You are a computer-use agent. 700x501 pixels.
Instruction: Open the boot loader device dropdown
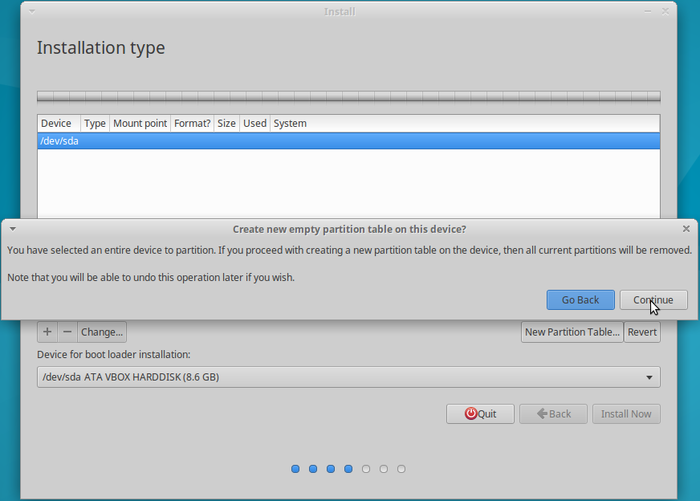coord(349,377)
